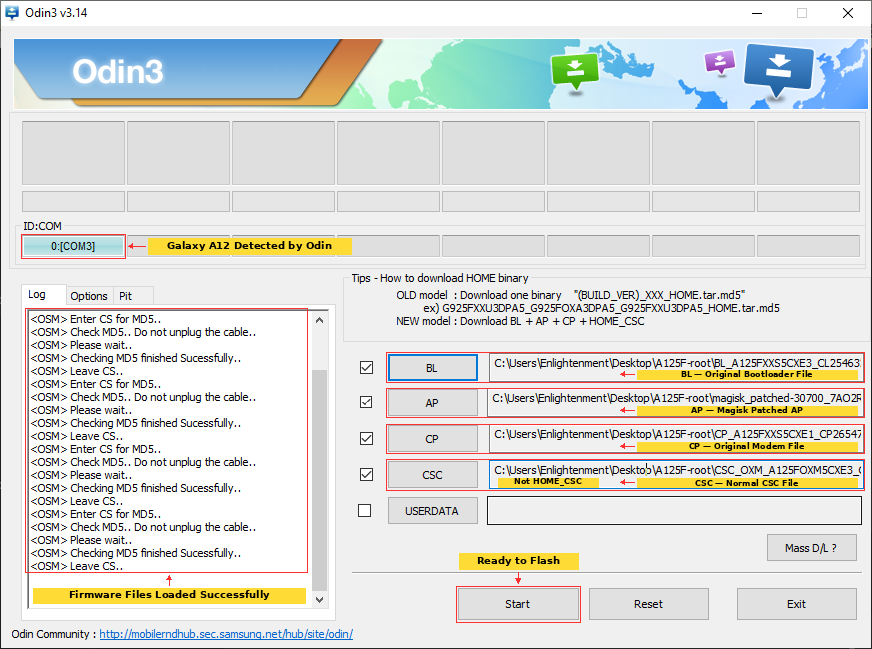Click the BL file path field
The width and height of the screenshot is (872, 649).
676,368
